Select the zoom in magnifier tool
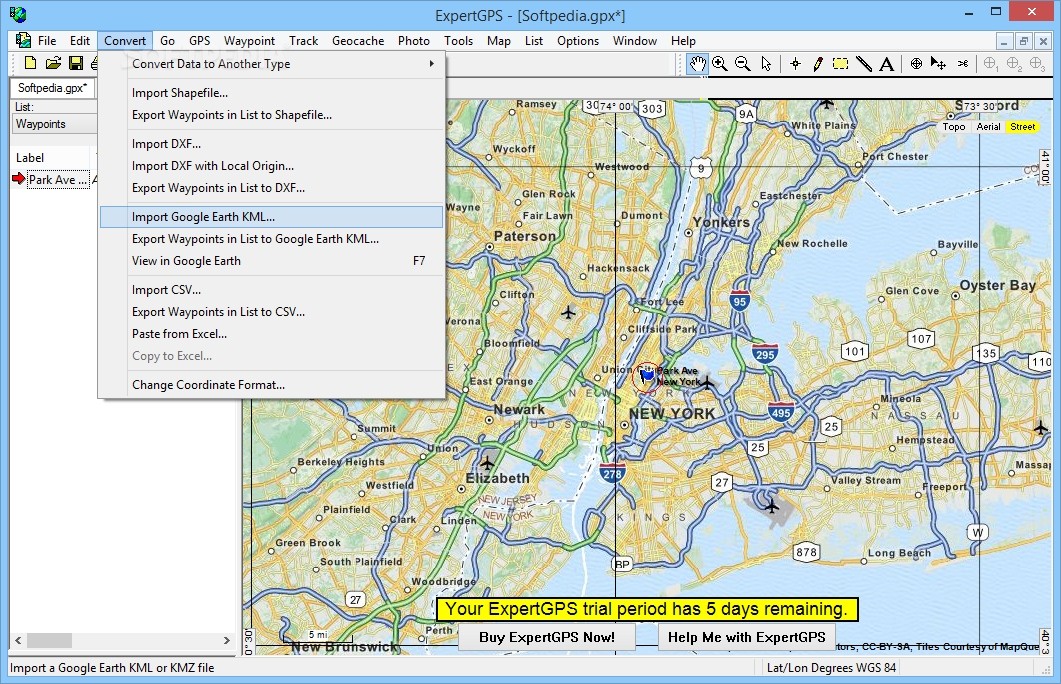 click(x=720, y=64)
